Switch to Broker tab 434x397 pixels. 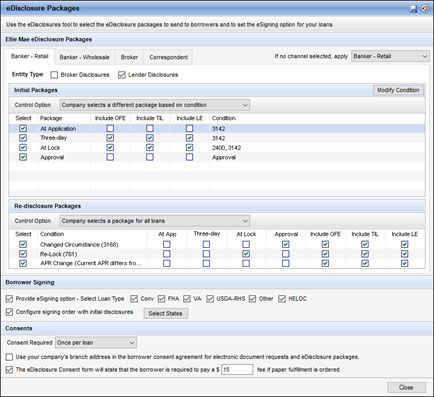[129, 57]
